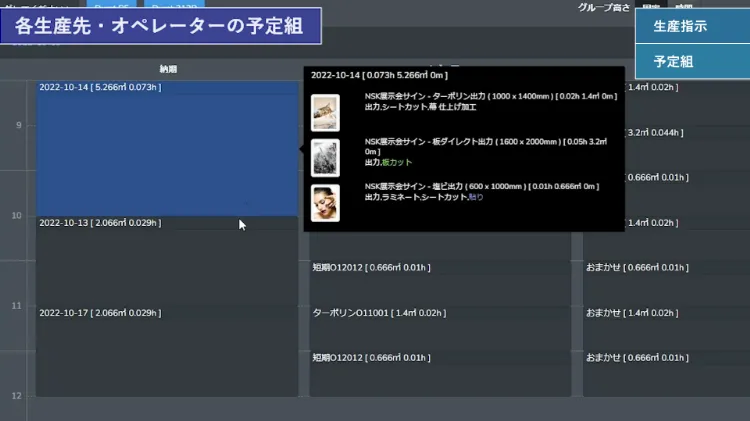Click the 12 o'clock time axis label
This screenshot has height=421, width=750.
[17, 396]
